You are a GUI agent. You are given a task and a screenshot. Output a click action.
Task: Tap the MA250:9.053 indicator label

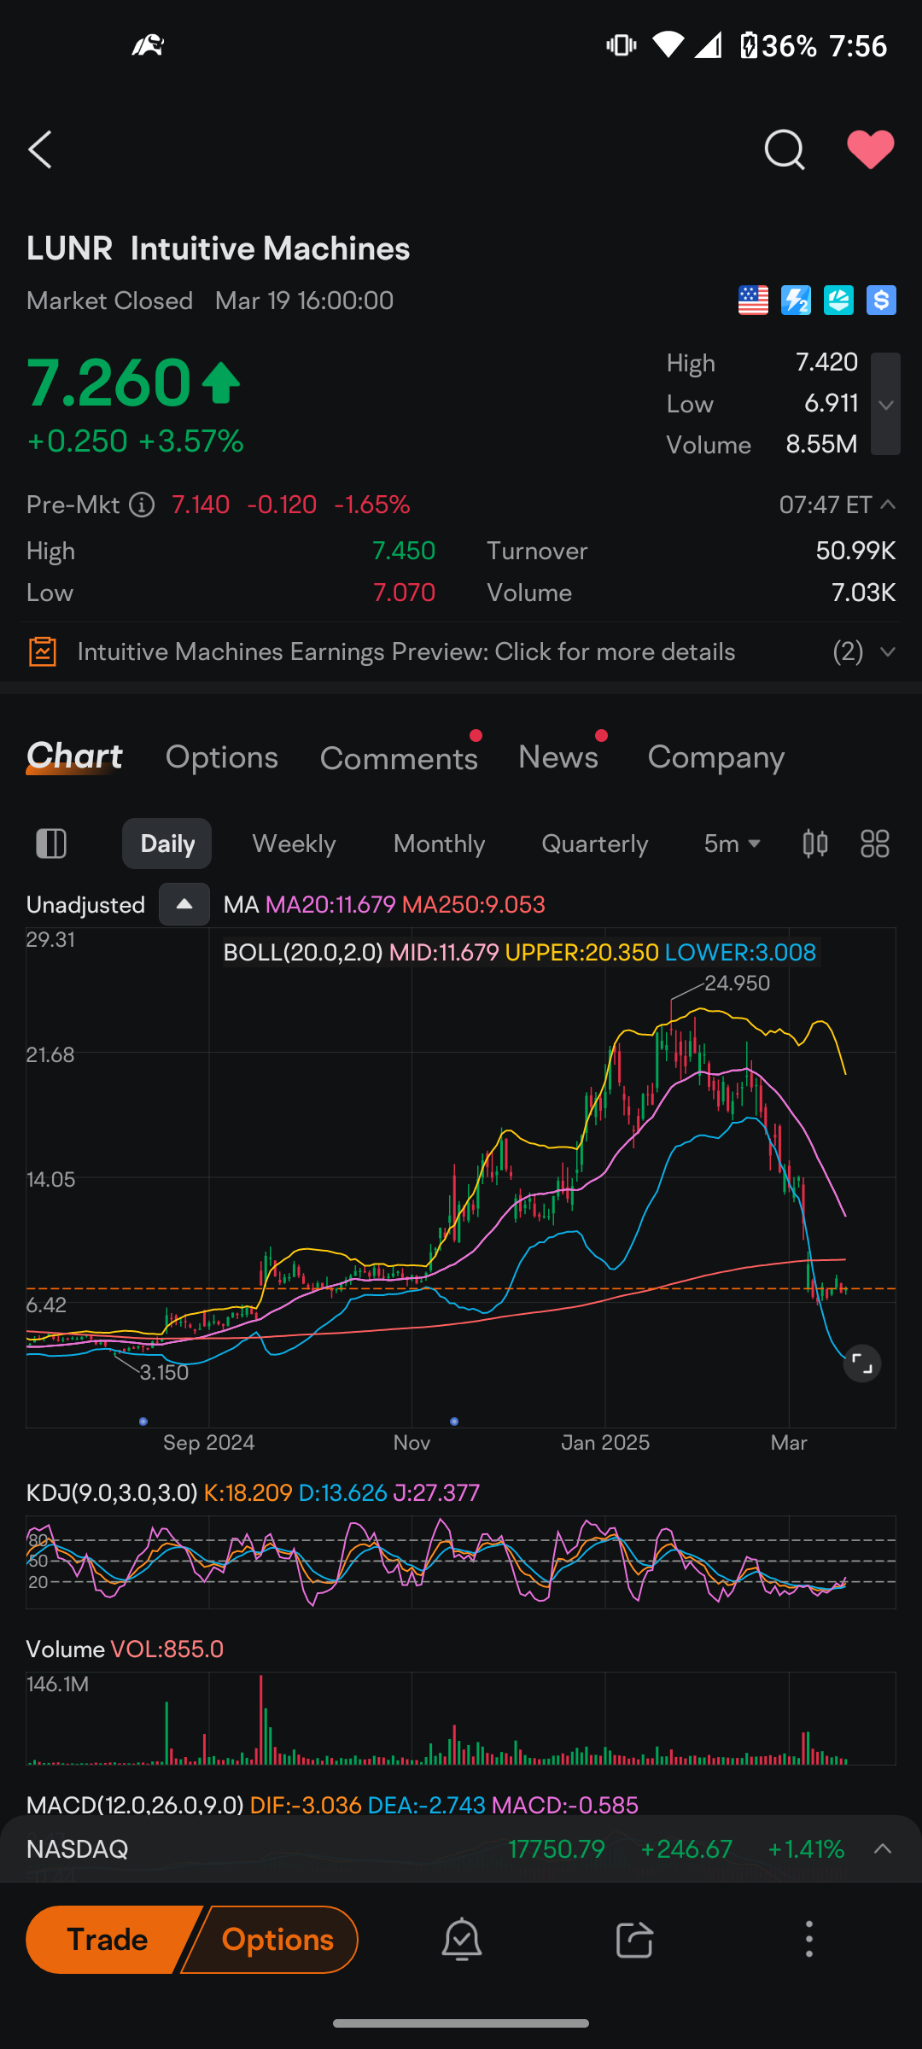(474, 905)
